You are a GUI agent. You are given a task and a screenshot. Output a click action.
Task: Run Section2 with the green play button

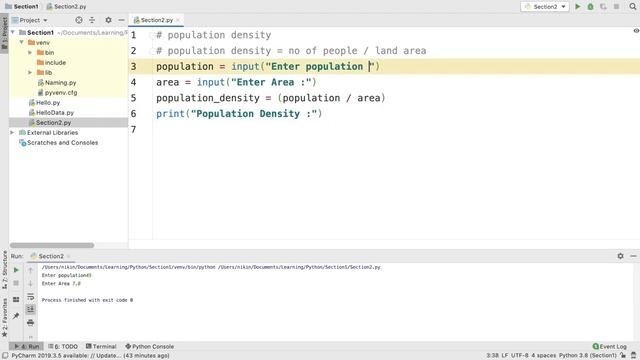coord(578,7)
